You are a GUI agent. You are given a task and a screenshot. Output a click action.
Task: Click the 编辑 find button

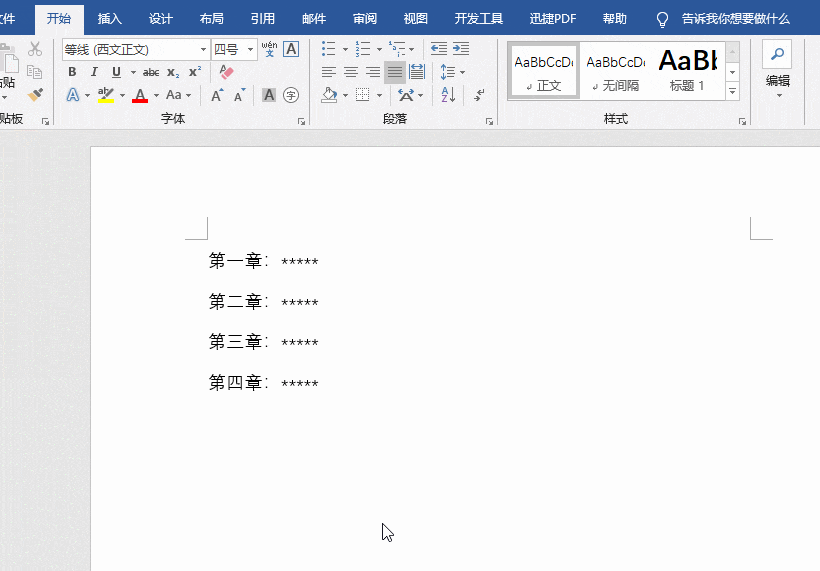[777, 68]
